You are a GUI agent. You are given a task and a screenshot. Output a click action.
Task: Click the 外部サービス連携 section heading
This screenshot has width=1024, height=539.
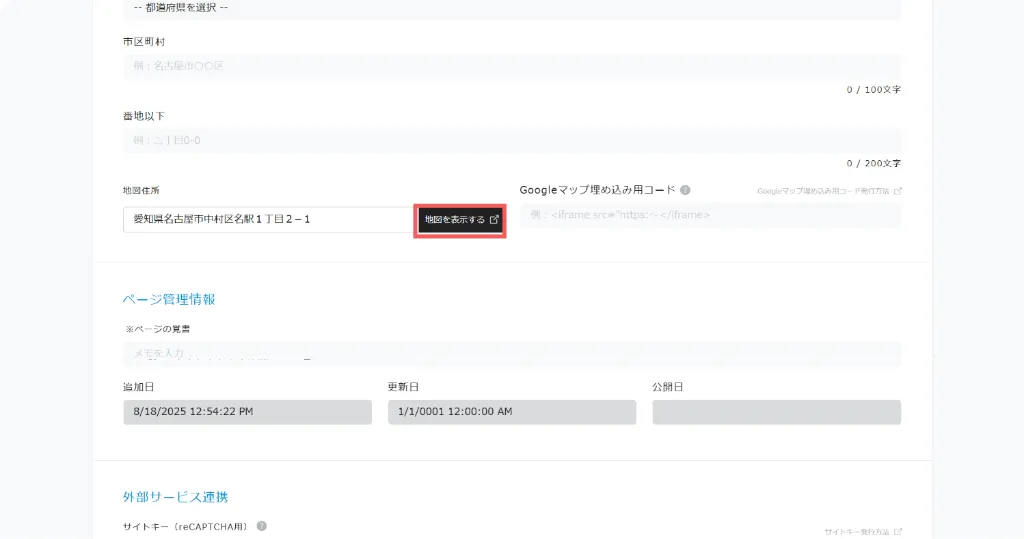tap(176, 497)
